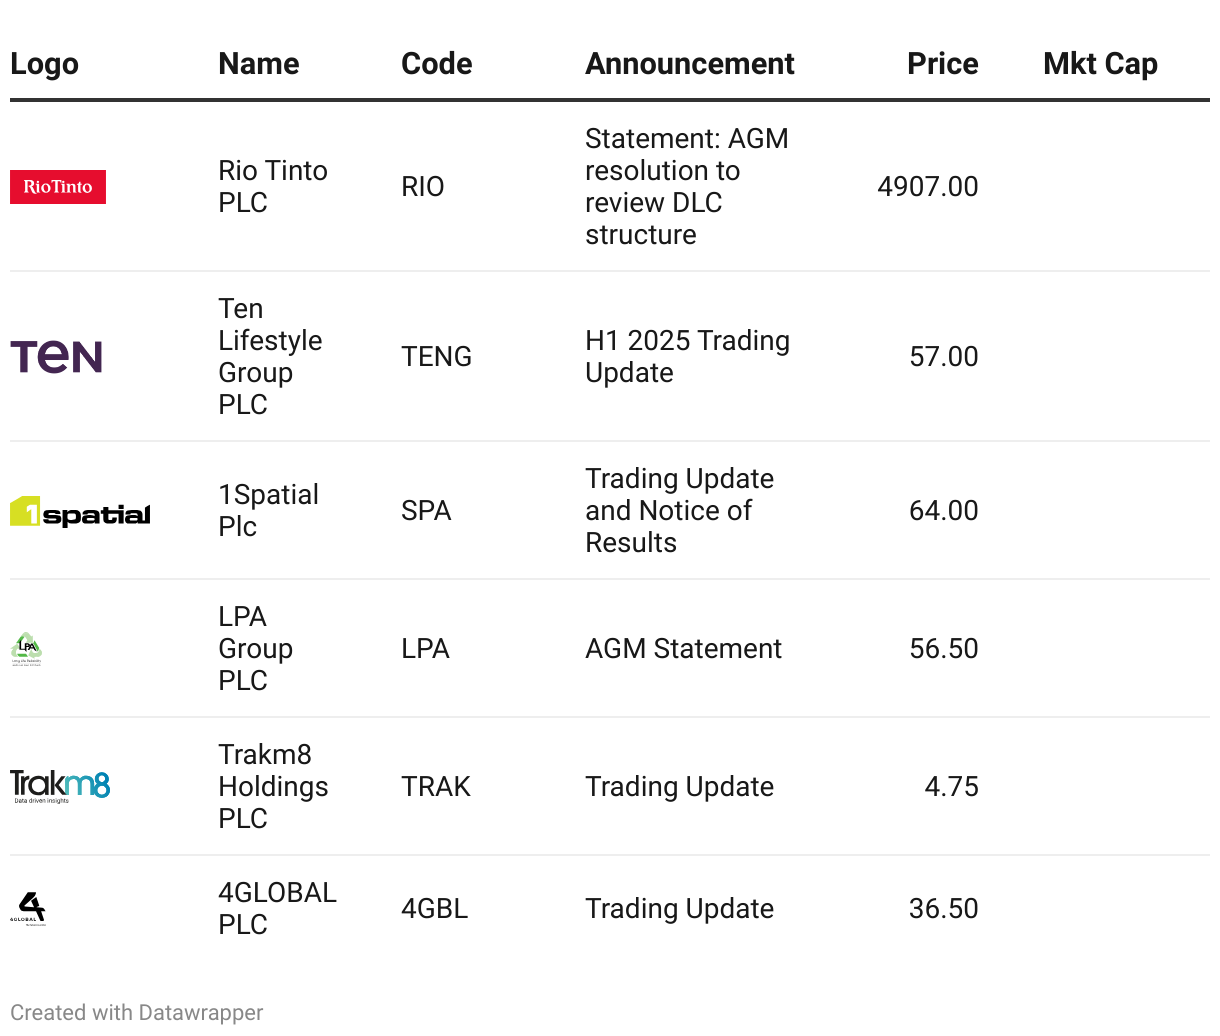
Task: Click the Logo column header
Action: pyautogui.click(x=44, y=64)
